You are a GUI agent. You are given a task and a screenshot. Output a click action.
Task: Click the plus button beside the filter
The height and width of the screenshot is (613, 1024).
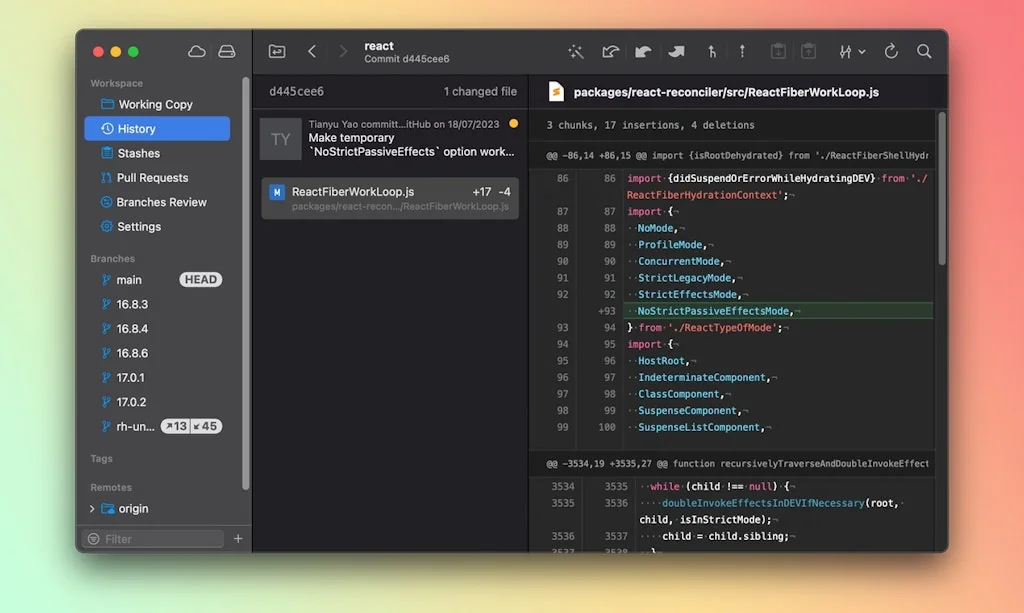pyautogui.click(x=237, y=538)
